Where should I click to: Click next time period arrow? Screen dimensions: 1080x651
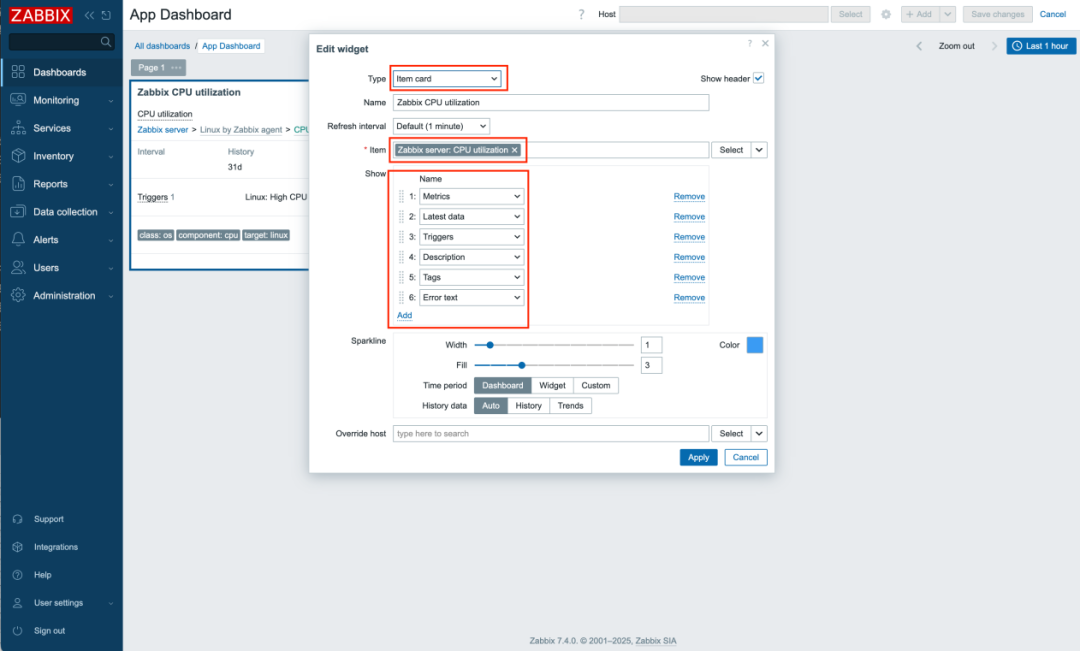click(994, 46)
